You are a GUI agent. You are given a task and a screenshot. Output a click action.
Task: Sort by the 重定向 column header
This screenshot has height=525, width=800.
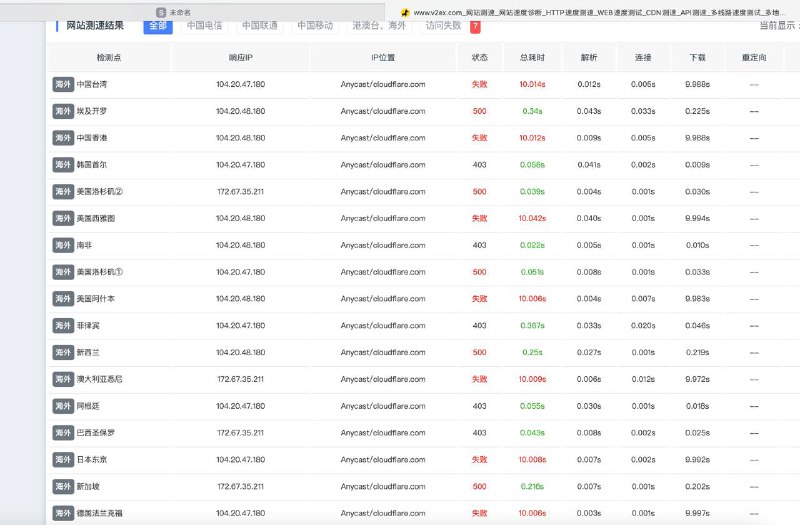click(x=754, y=58)
